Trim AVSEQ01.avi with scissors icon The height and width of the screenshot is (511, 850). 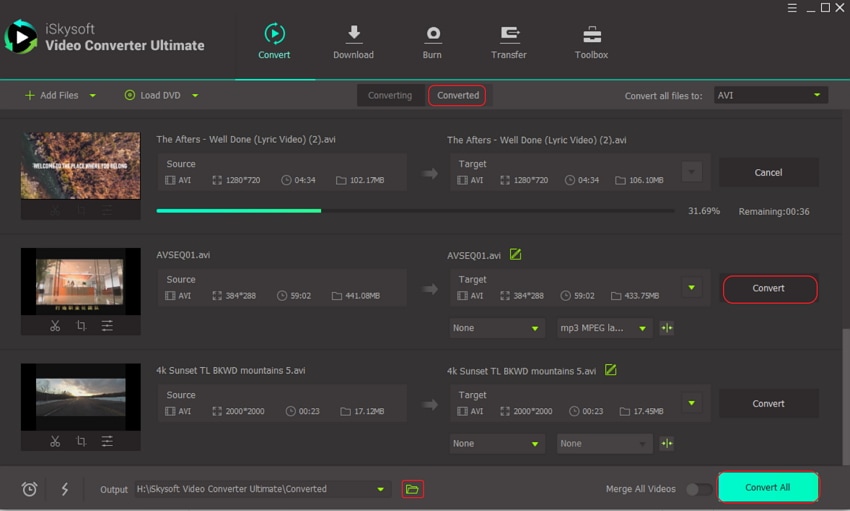55,326
